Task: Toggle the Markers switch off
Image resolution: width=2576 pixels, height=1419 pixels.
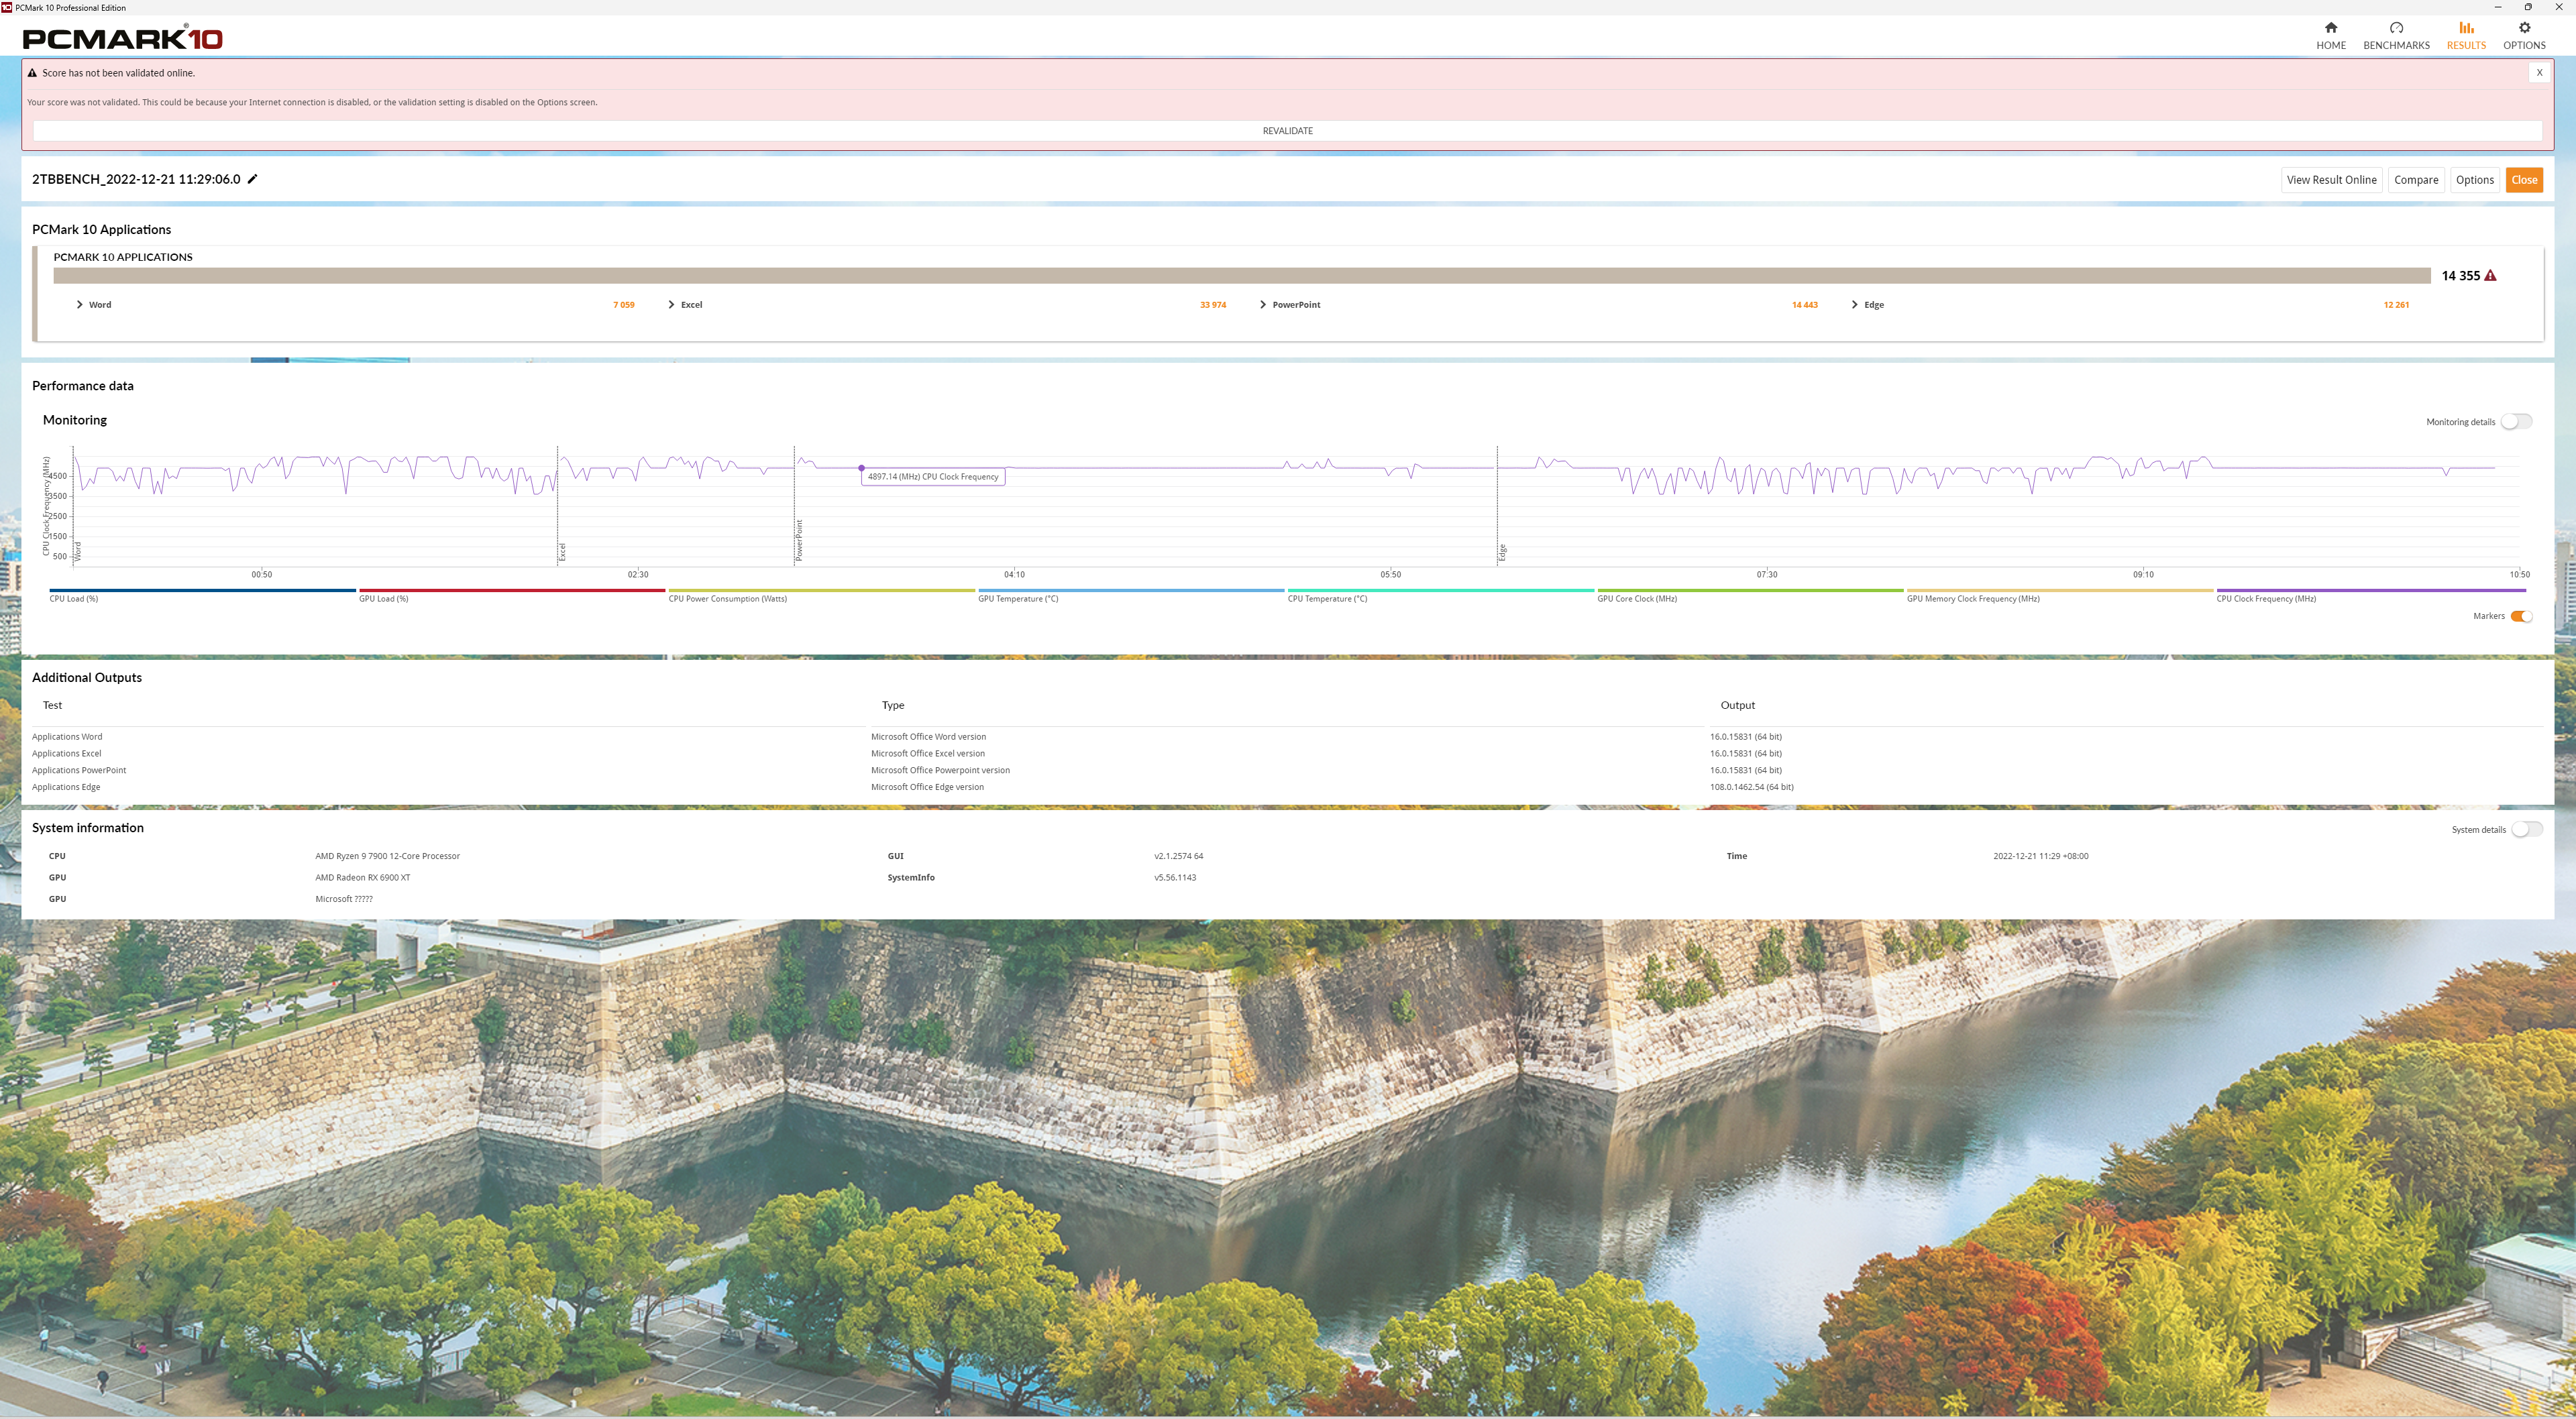Action: click(x=2521, y=616)
